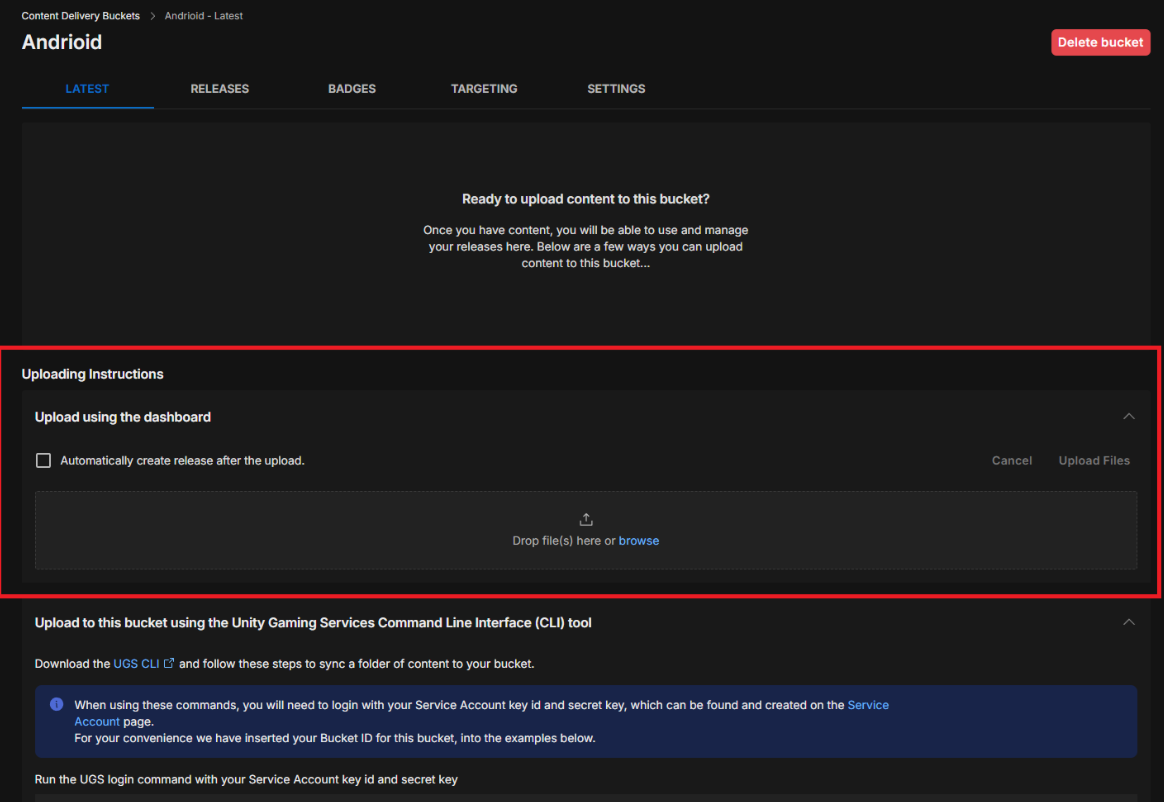Open the SETTINGS tab
Screen dimensions: 1164x802
click(x=616, y=88)
